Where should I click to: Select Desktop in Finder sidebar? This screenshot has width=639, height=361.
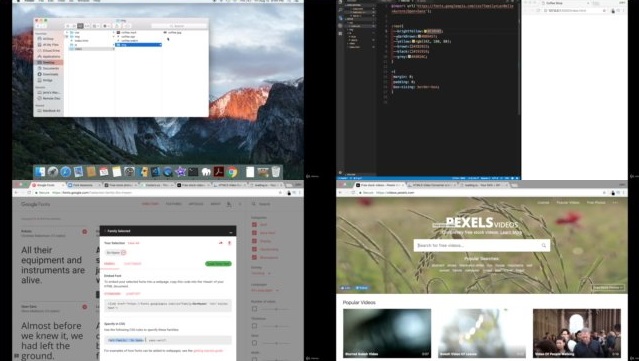pos(49,62)
